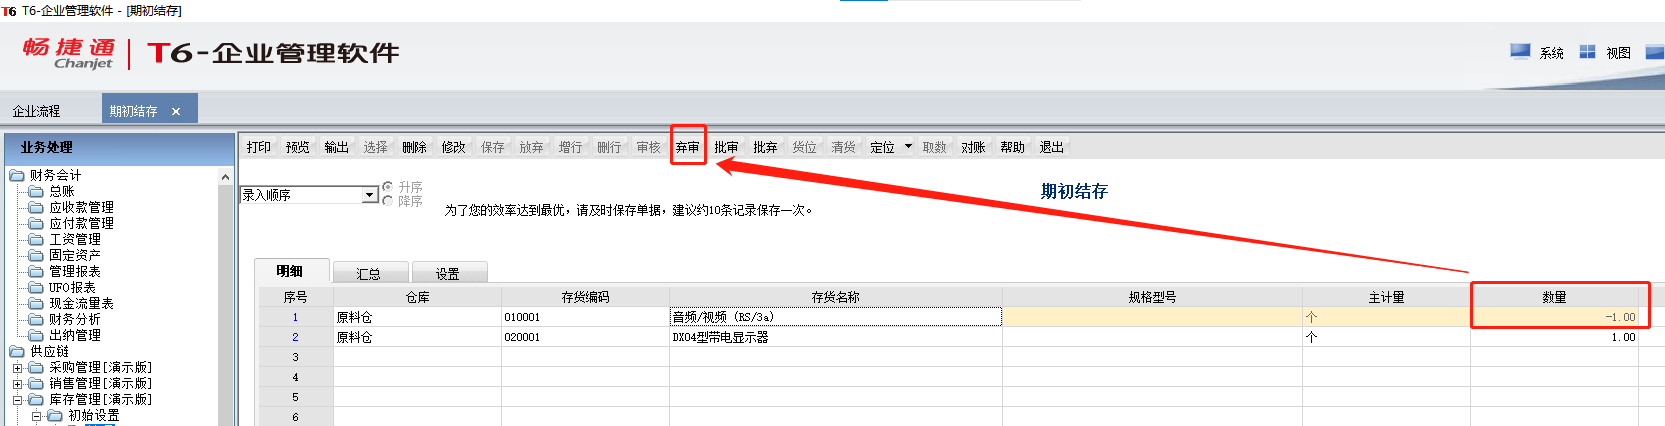Viewport: 1665px width, 426px height.
Task: Click the 数量 column header
Action: 1554,297
